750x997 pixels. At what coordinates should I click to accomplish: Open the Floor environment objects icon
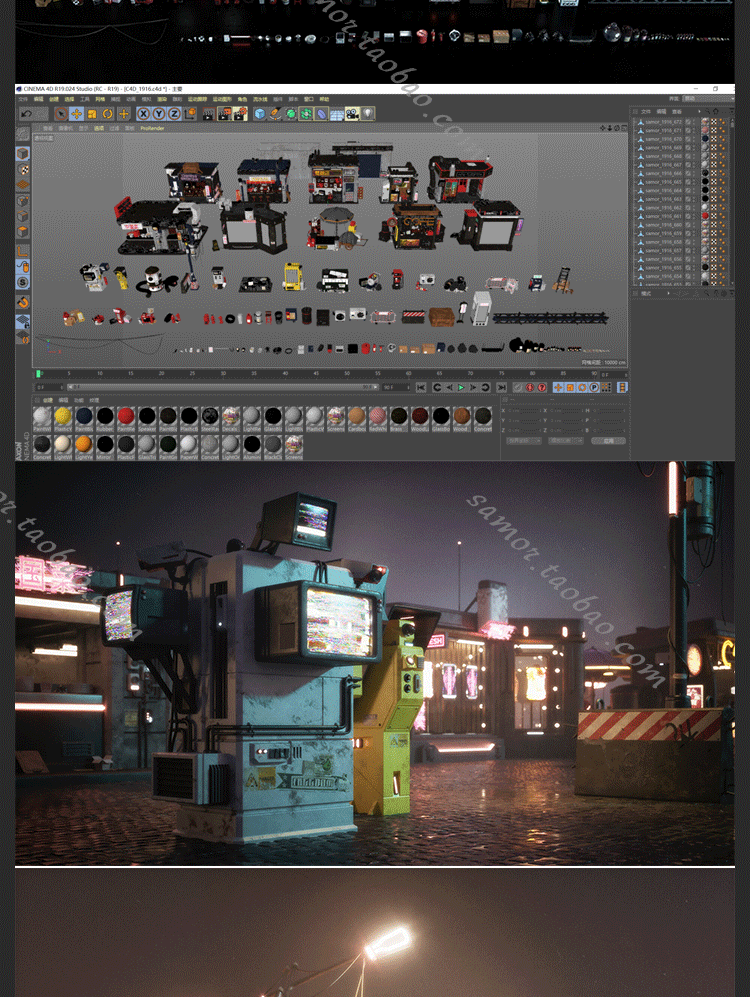click(337, 114)
